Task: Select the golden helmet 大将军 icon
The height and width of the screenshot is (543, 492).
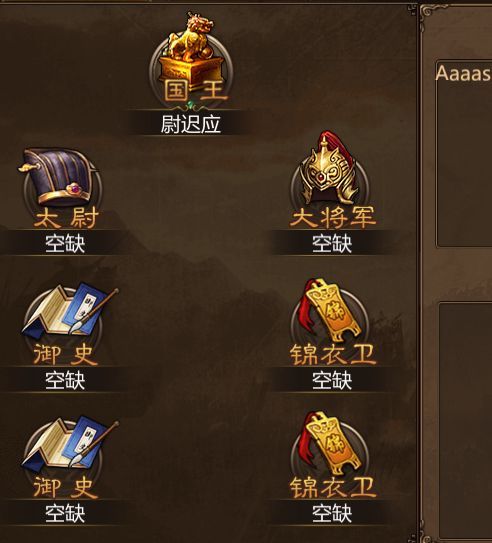Action: pyautogui.click(x=328, y=169)
